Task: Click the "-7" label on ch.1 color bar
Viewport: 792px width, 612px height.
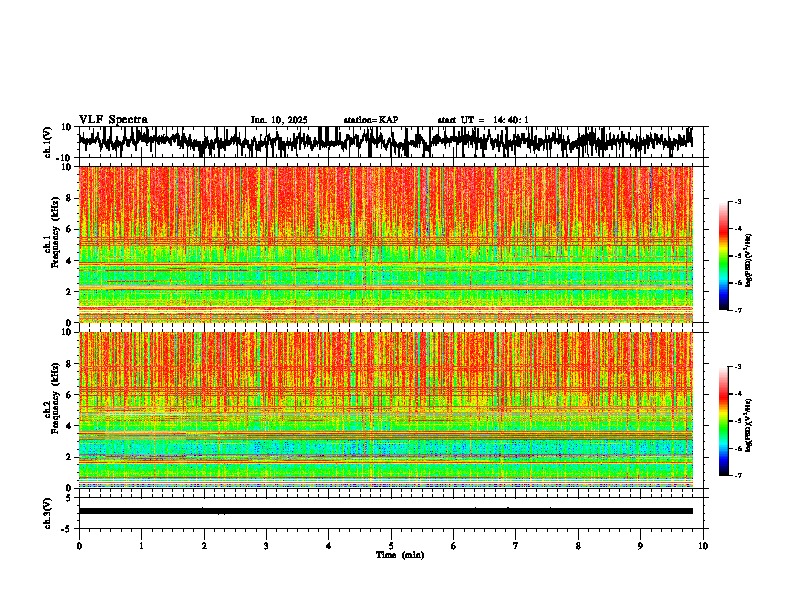Action: [737, 310]
